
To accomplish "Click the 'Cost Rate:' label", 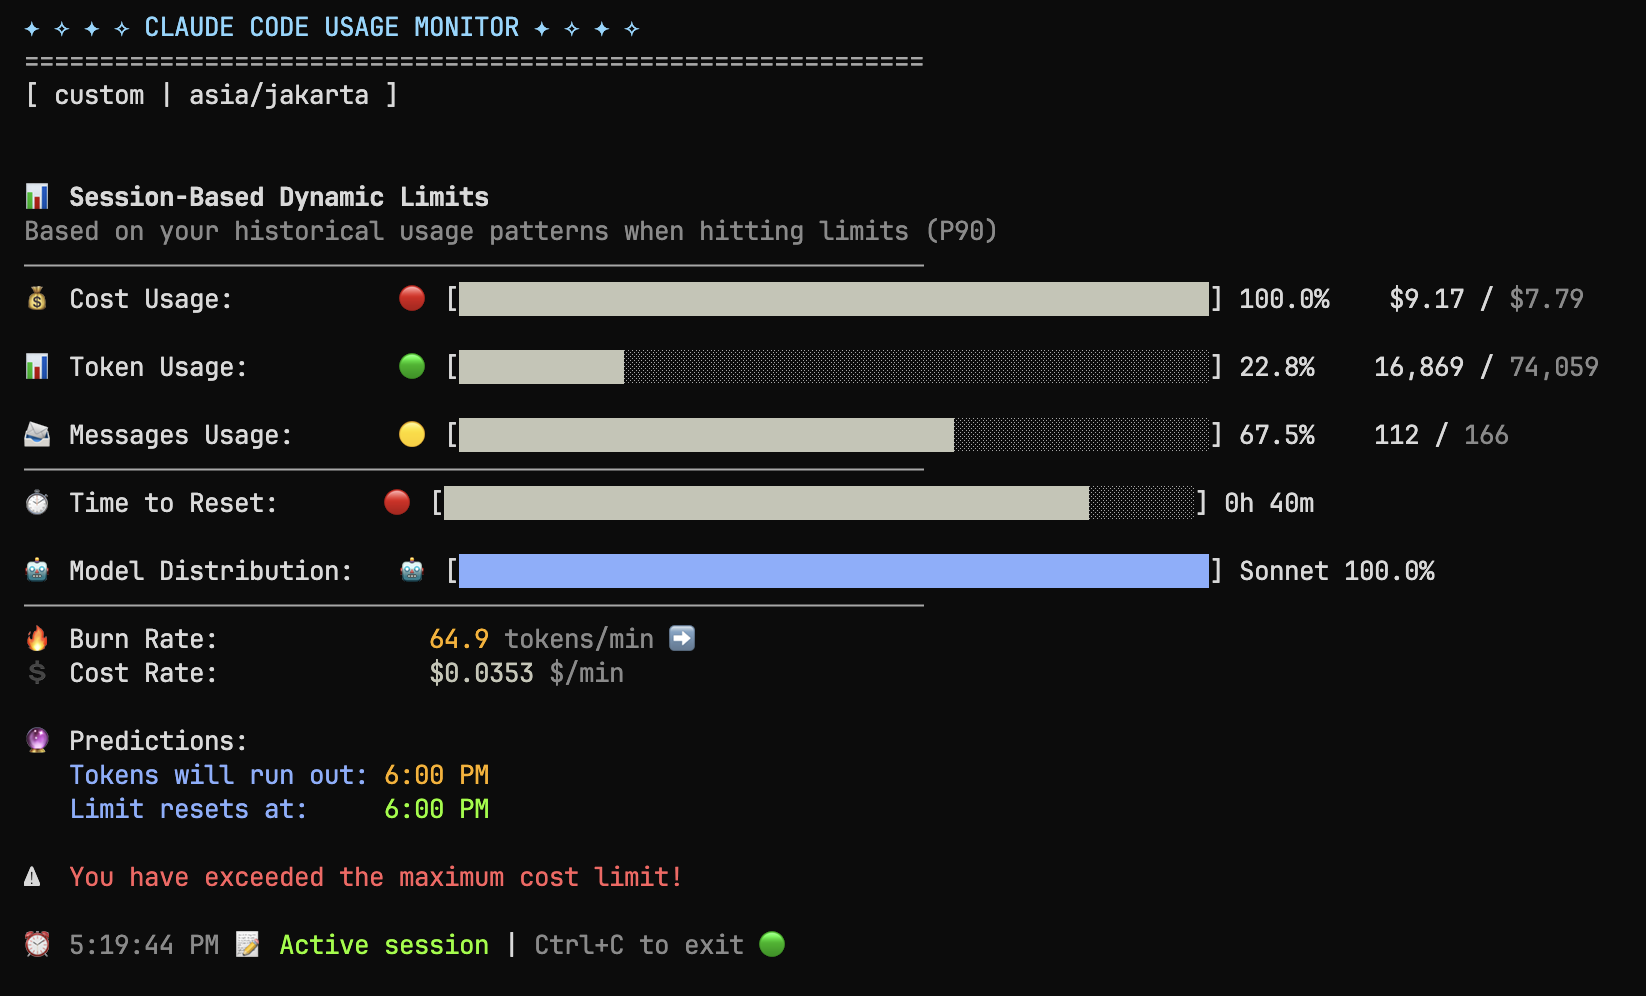I will pos(143,673).
